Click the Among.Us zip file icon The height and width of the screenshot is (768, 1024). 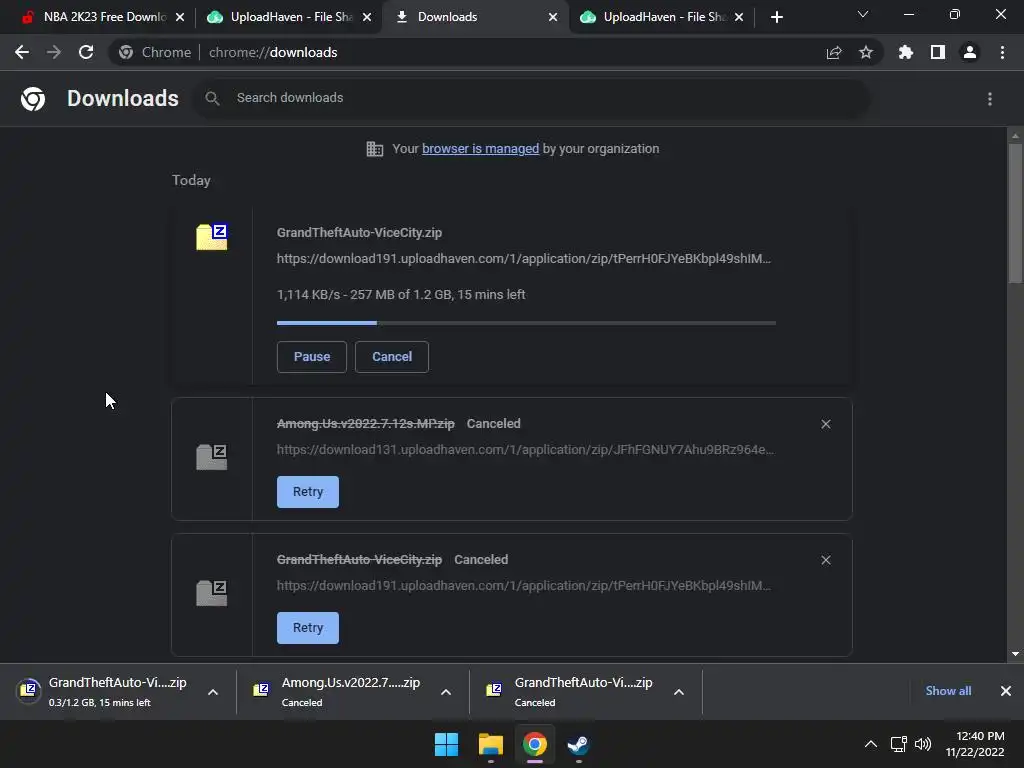click(x=212, y=456)
